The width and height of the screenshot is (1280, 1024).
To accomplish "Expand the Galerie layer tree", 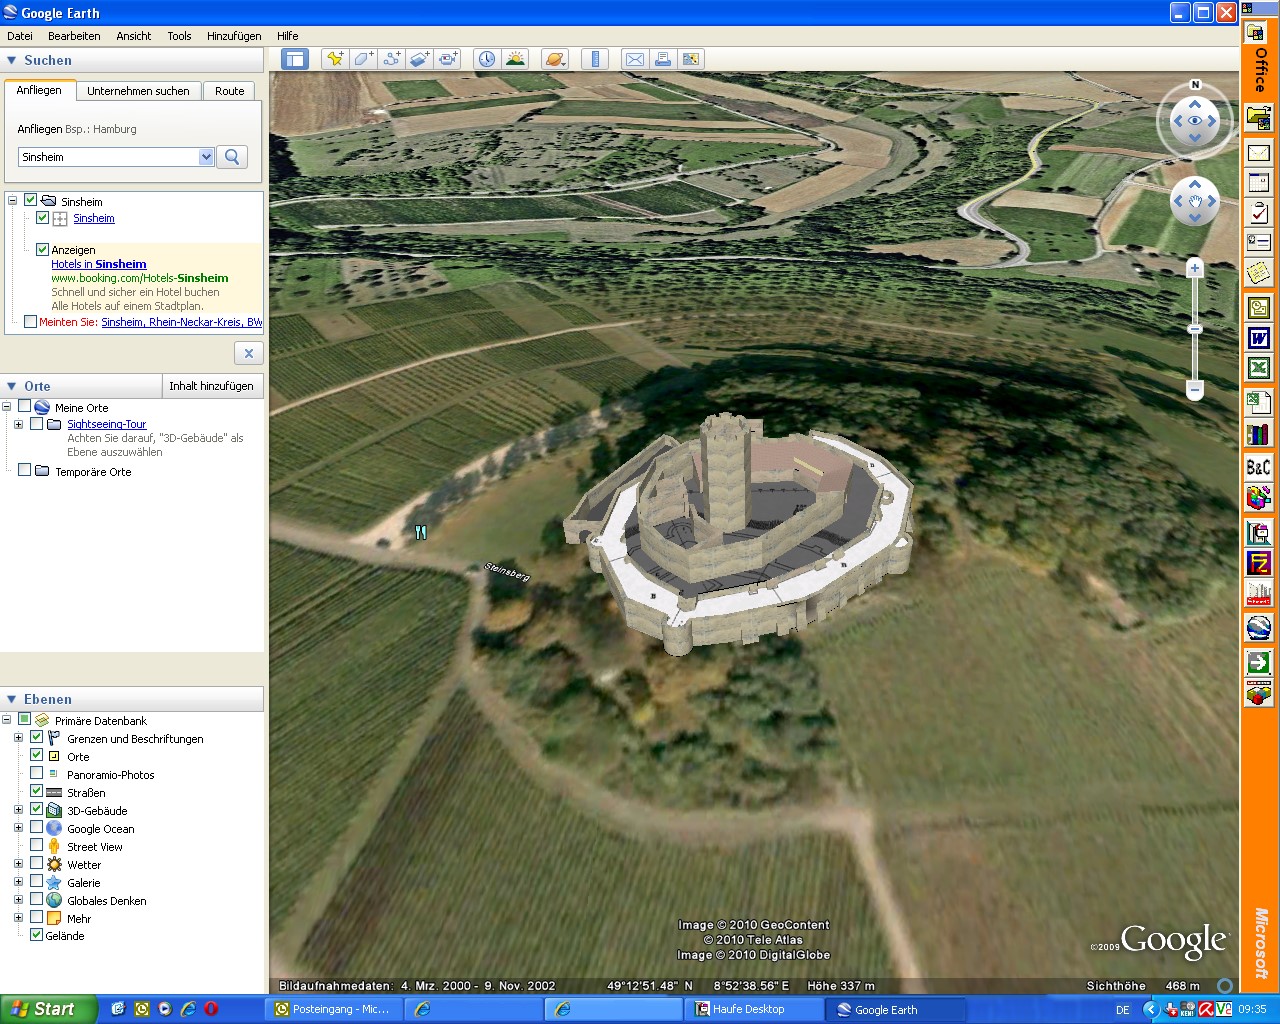I will tap(18, 882).
